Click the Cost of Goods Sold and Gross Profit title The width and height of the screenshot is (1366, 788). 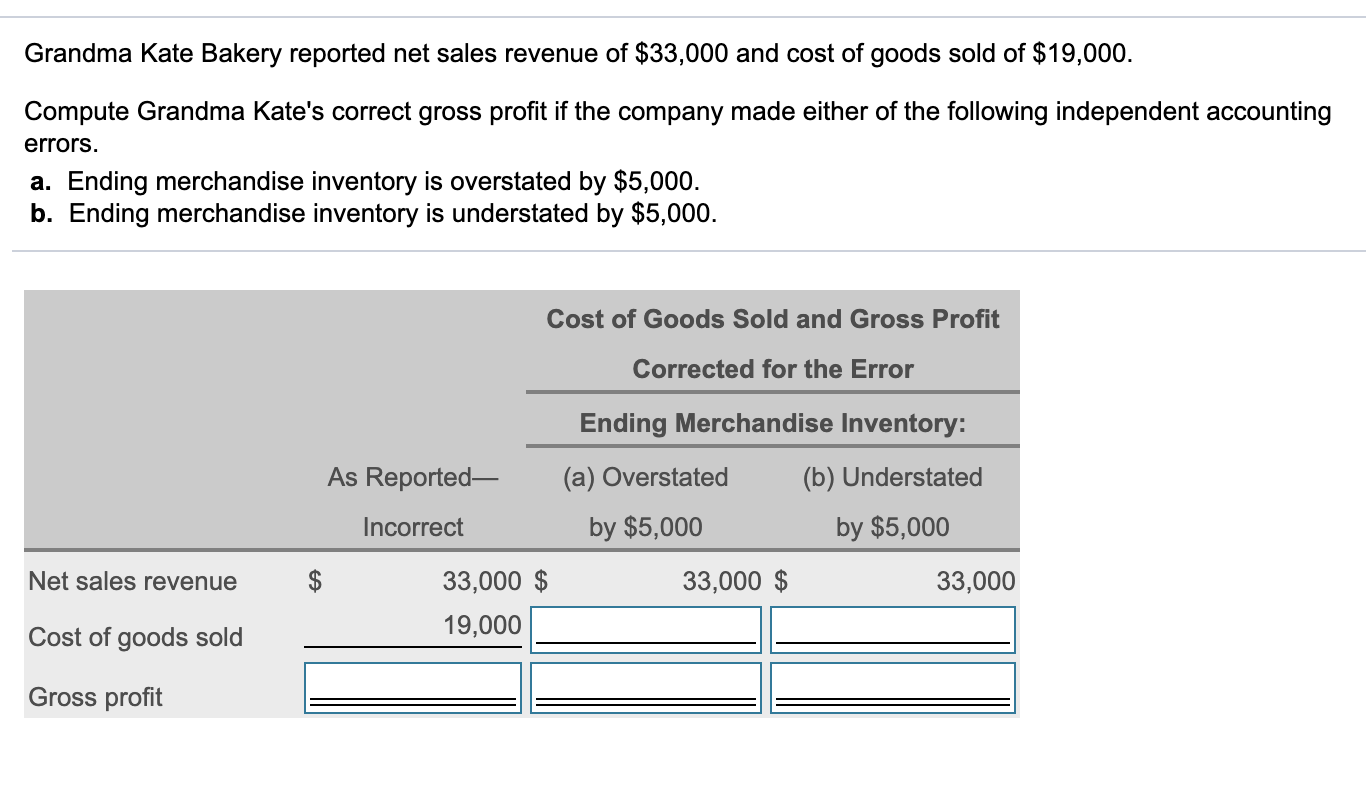pos(772,319)
